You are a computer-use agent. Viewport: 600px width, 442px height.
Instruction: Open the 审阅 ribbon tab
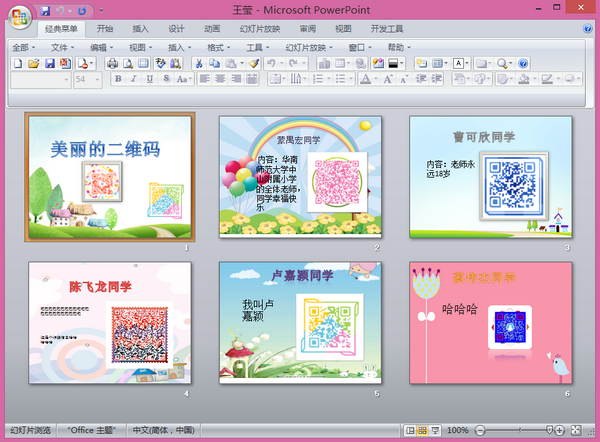coord(308,29)
